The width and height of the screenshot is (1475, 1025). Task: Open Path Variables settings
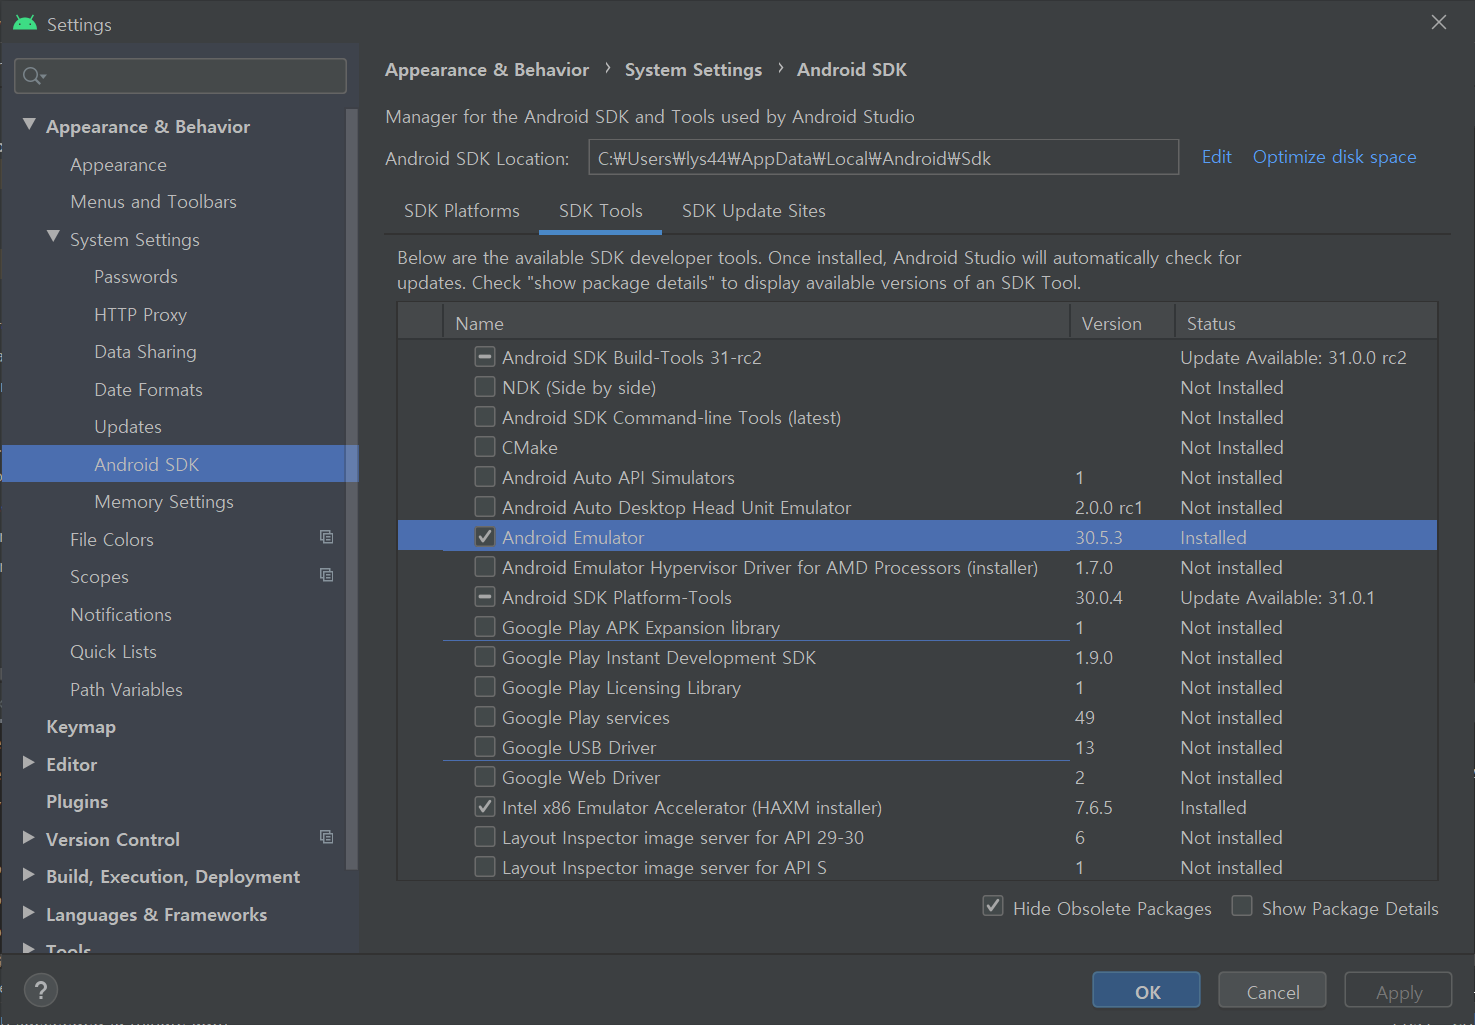(126, 690)
